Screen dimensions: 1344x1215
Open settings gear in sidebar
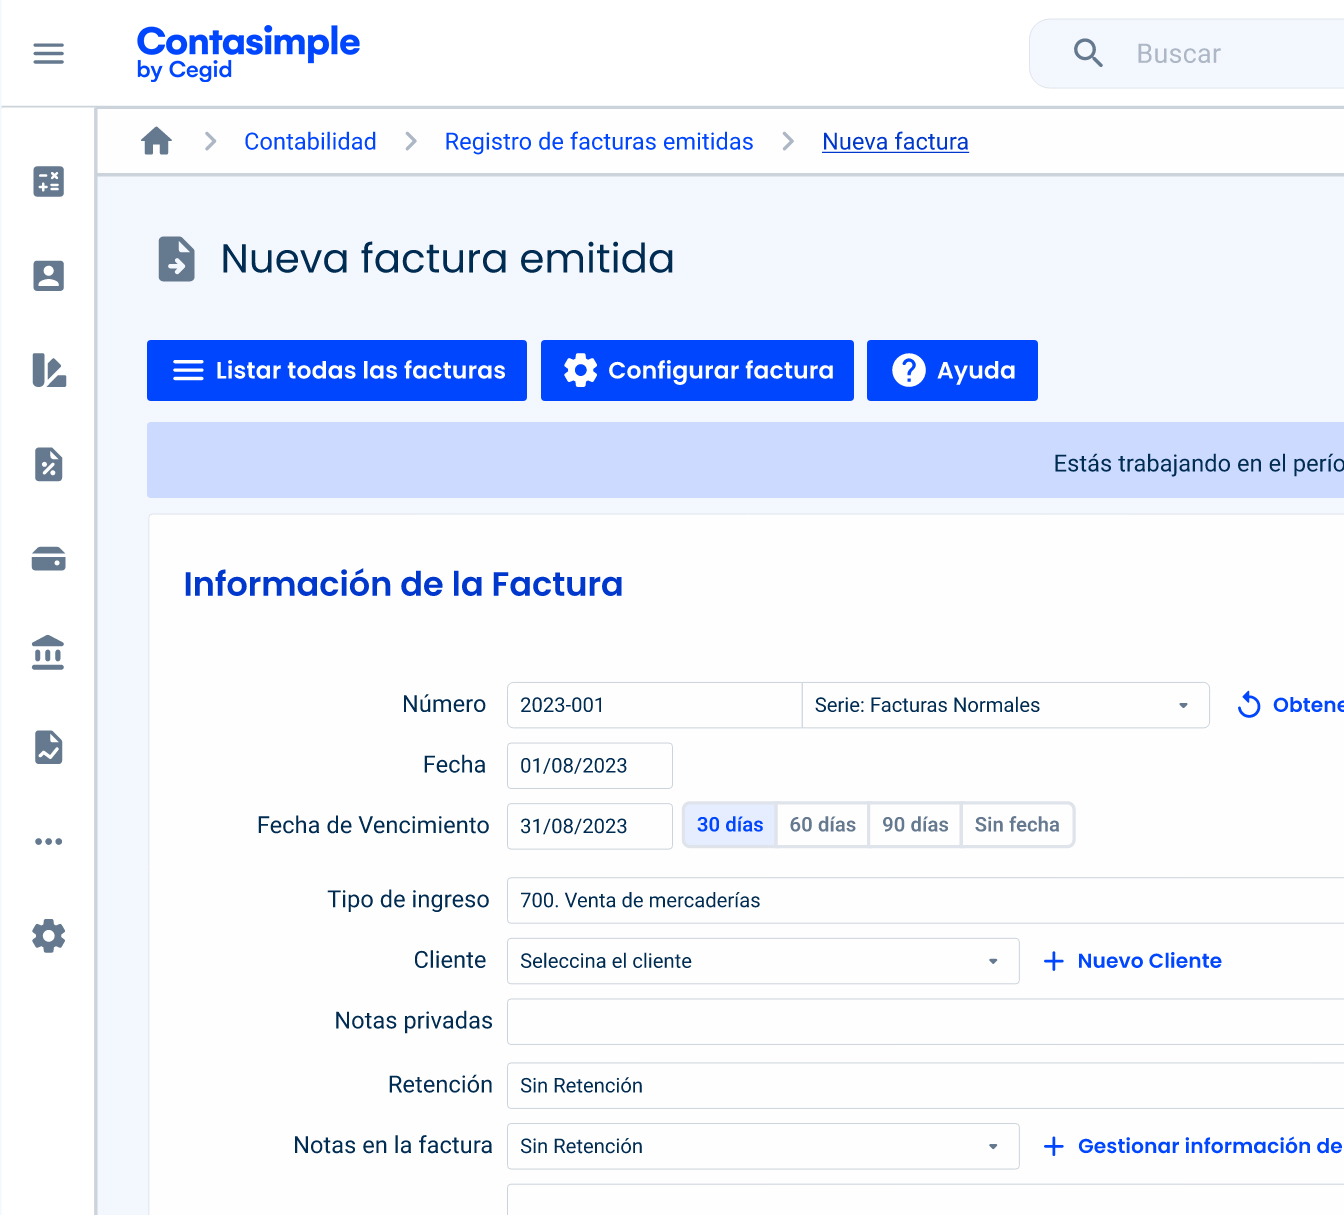pyautogui.click(x=48, y=936)
